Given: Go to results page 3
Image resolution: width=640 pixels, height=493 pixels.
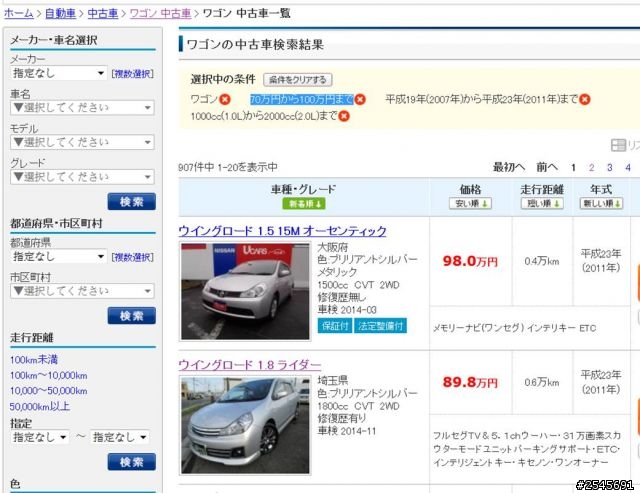Looking at the screenshot, I should [609, 167].
